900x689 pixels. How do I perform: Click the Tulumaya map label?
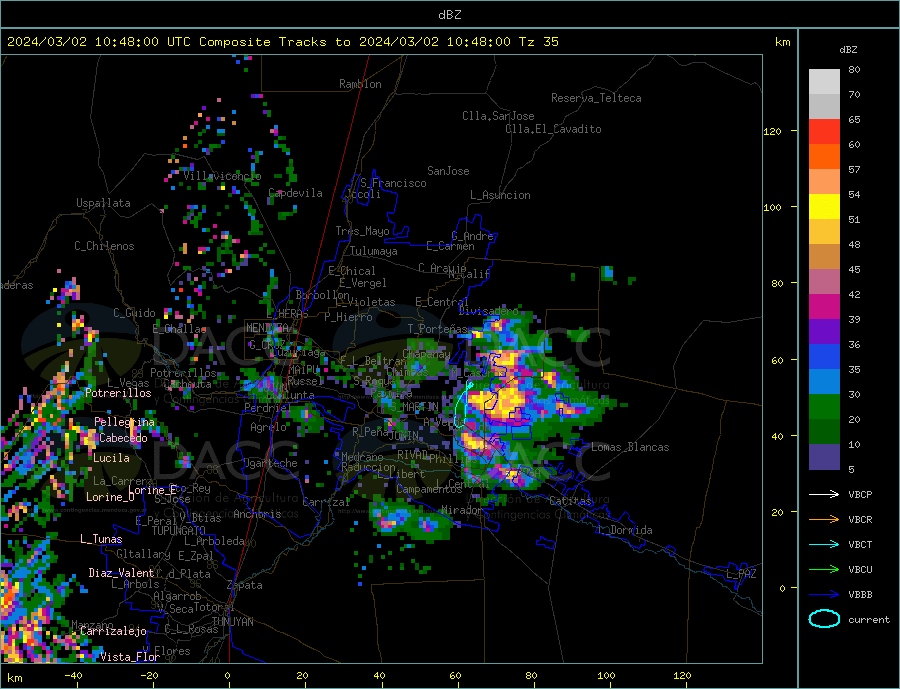tap(374, 251)
